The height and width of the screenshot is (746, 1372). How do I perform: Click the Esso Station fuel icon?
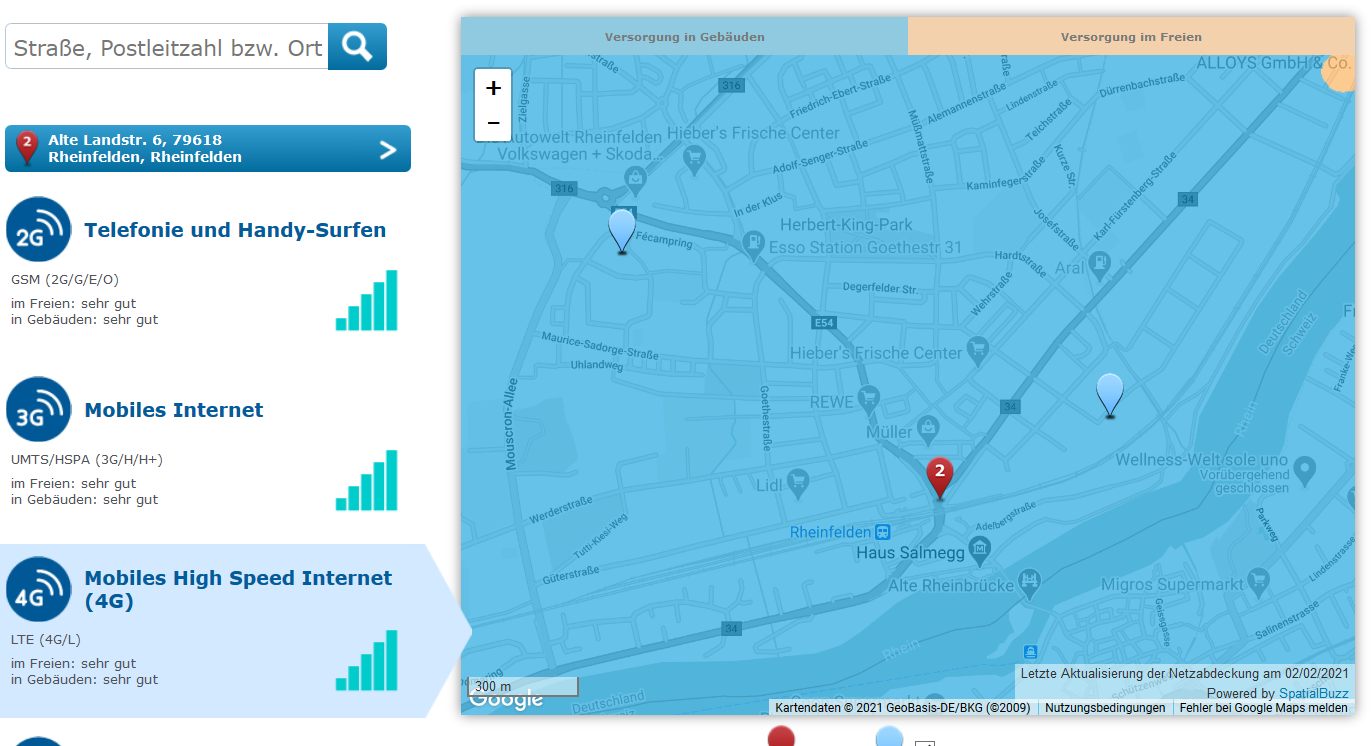pos(753,243)
